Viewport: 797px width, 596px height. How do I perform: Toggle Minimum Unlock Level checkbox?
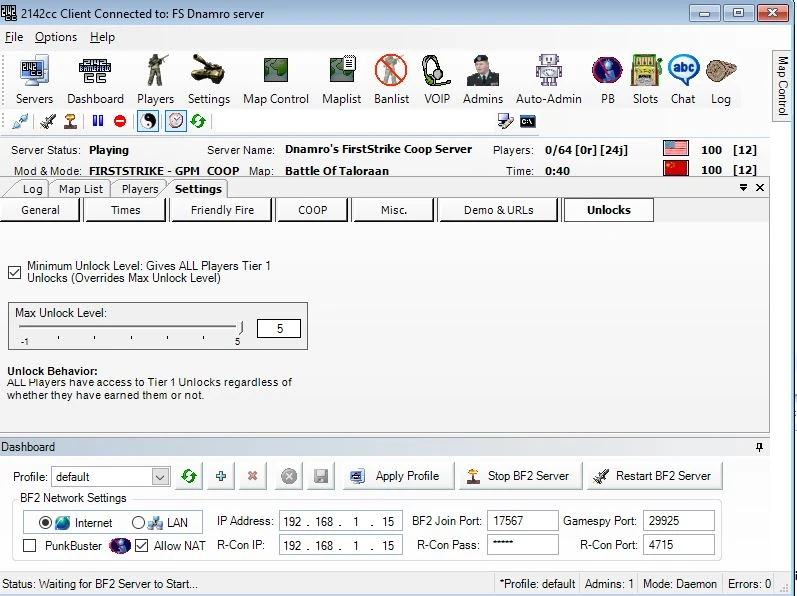pos(14,272)
